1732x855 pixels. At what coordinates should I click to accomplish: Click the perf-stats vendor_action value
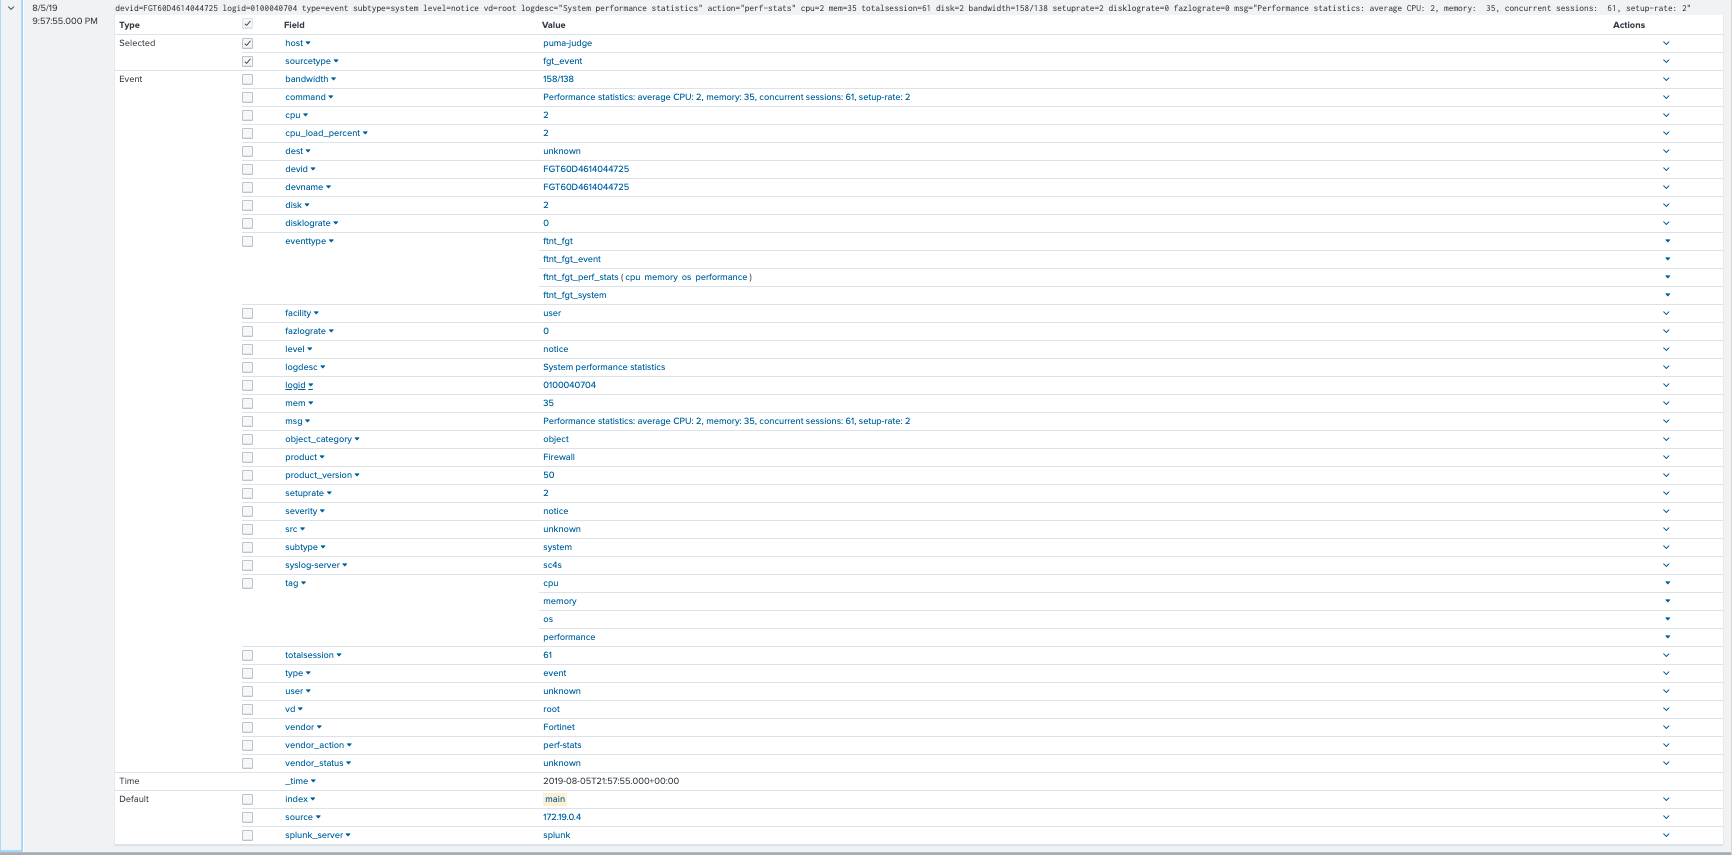coord(562,745)
